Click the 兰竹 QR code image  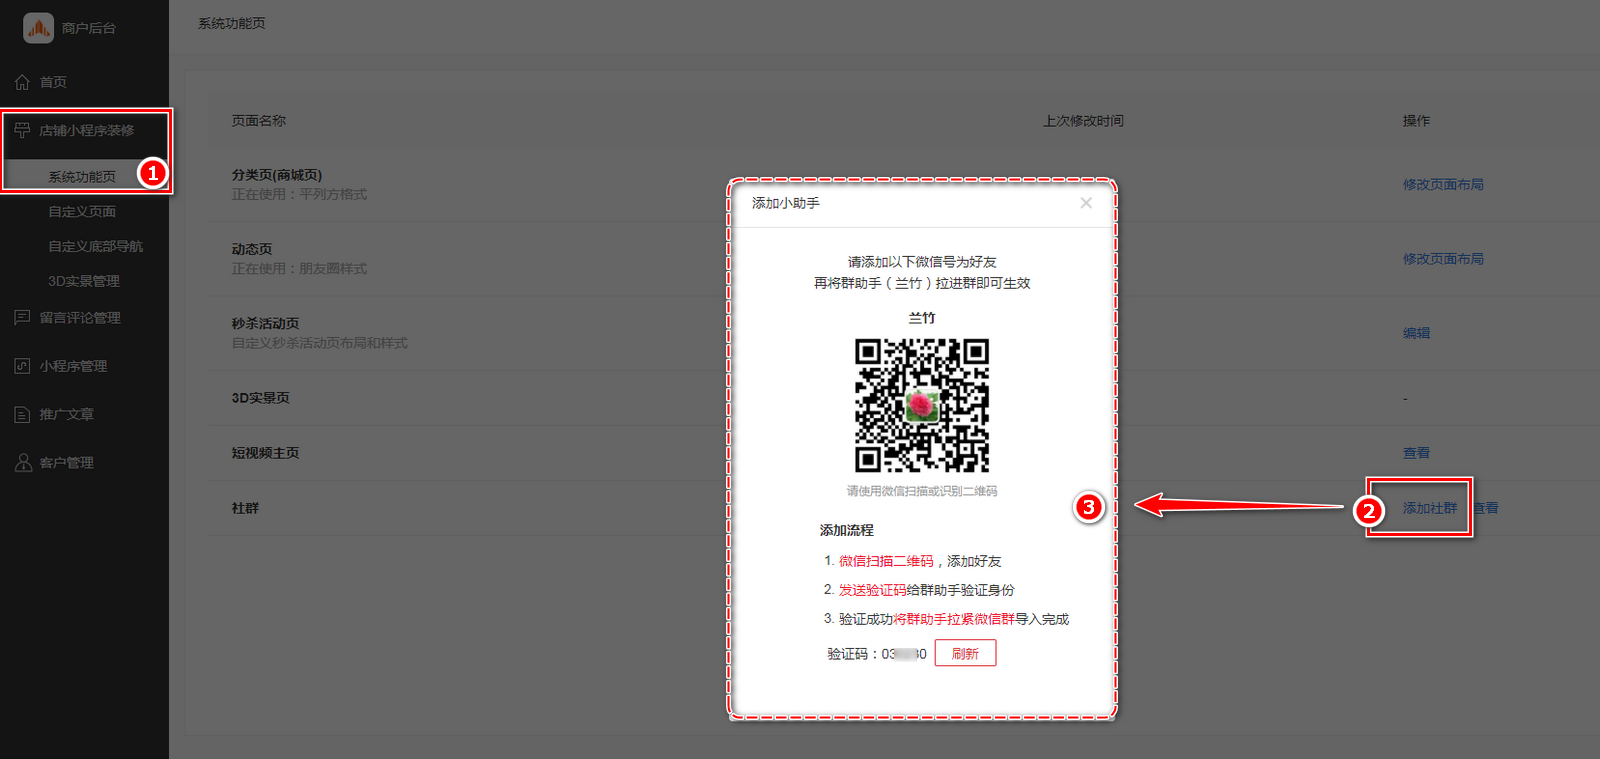coord(921,405)
